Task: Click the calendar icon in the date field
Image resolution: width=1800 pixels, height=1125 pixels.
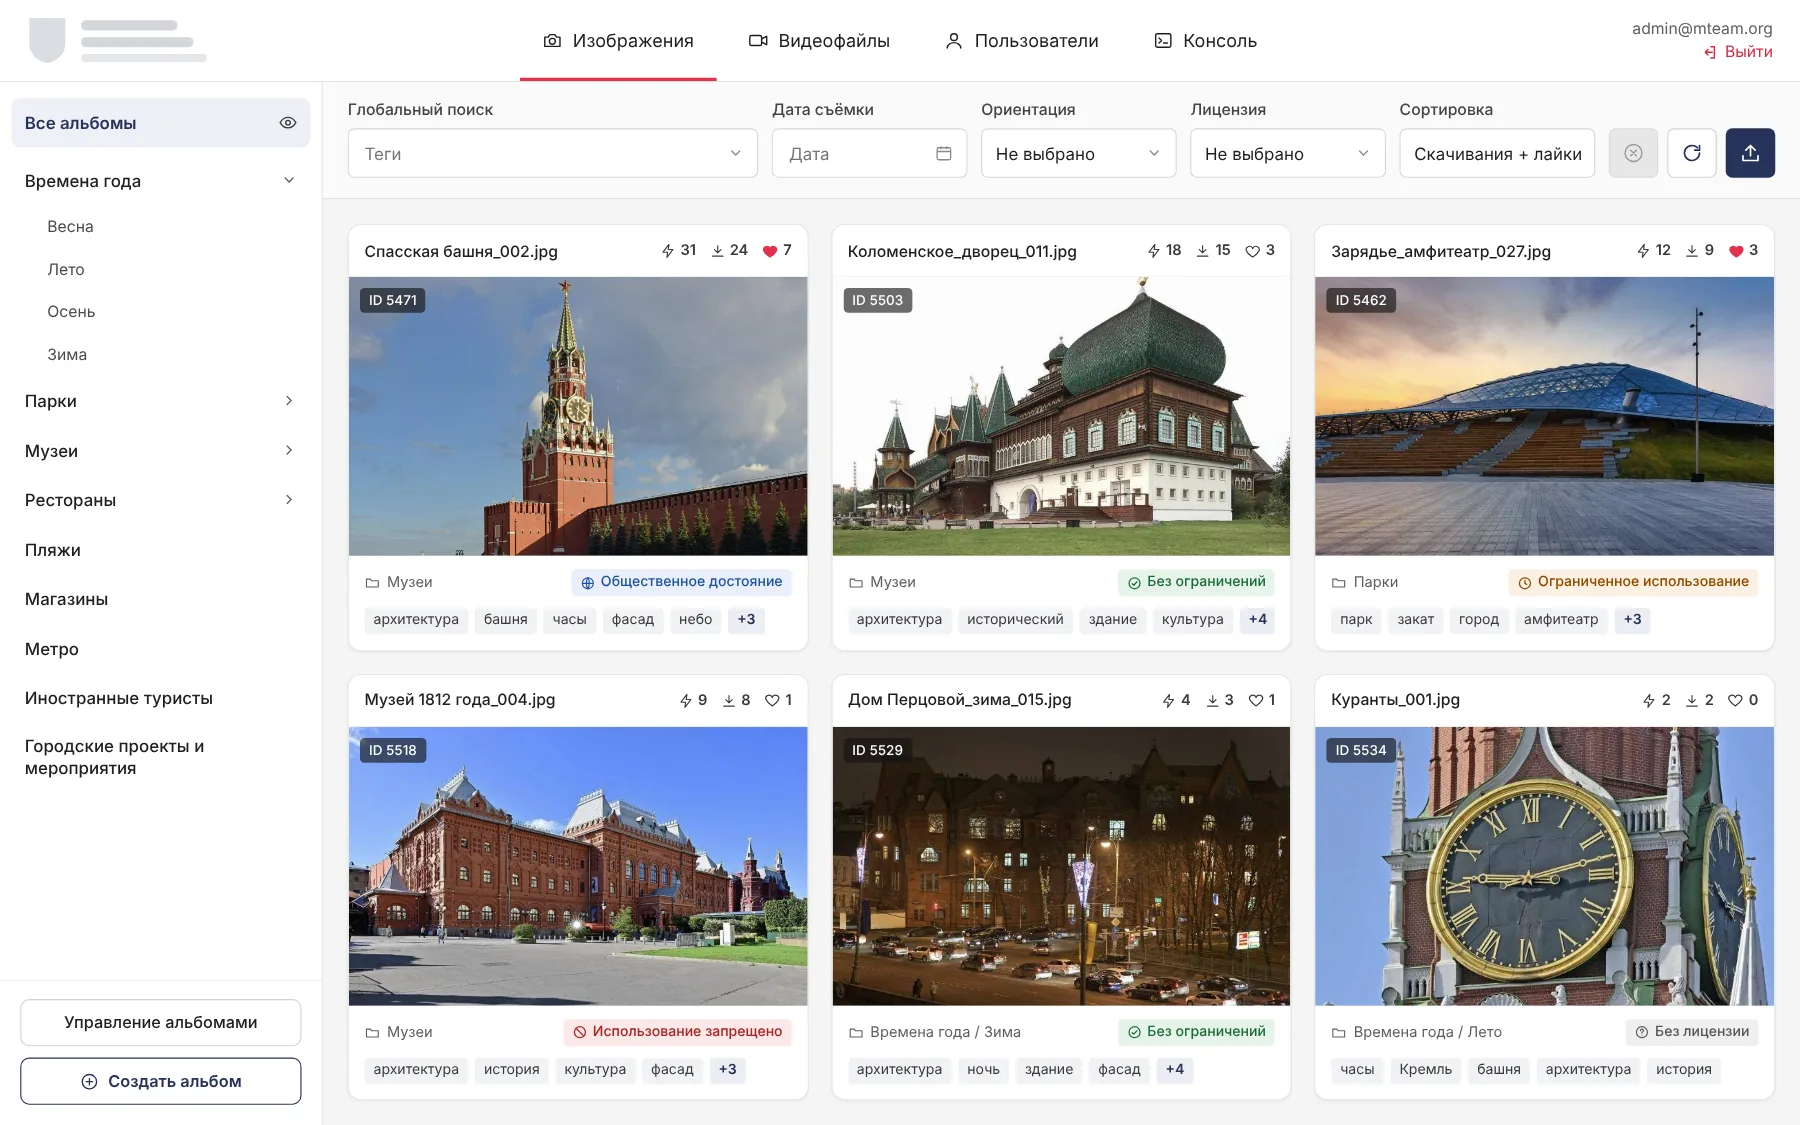Action: coord(943,153)
